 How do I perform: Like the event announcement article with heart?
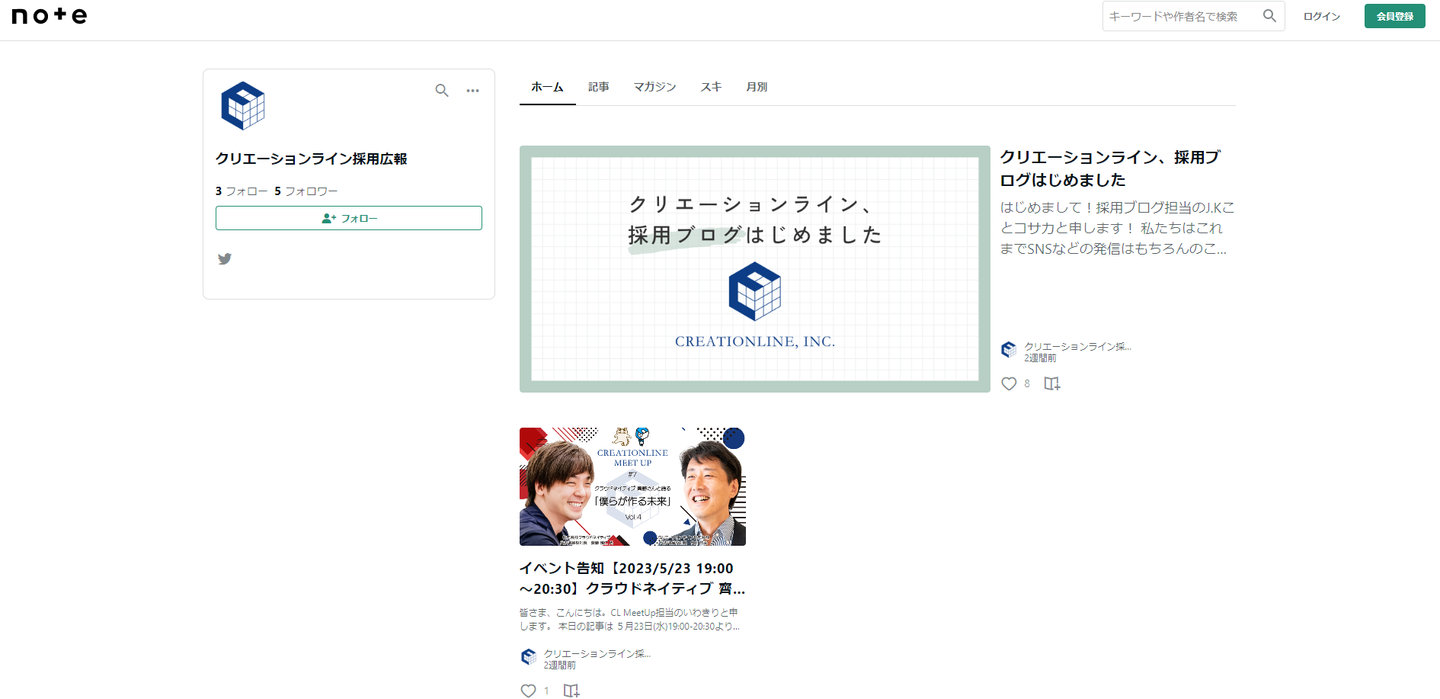point(529,690)
